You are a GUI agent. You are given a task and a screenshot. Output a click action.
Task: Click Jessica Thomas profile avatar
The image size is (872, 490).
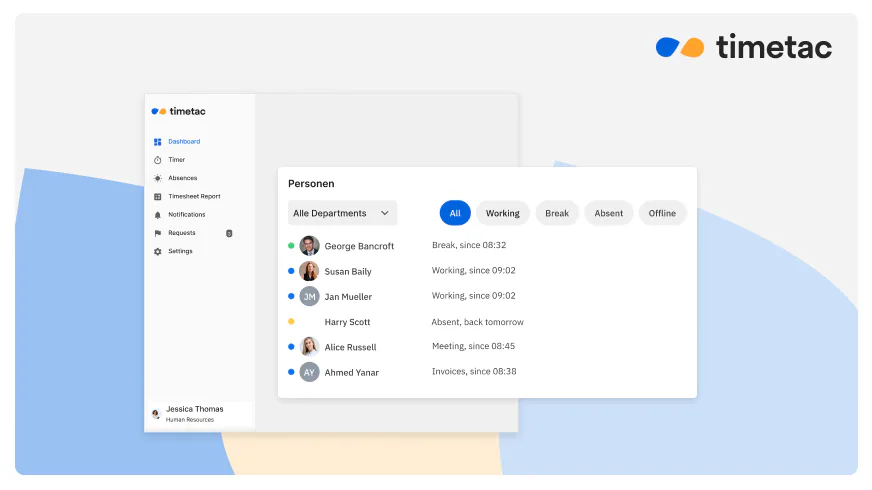click(156, 414)
